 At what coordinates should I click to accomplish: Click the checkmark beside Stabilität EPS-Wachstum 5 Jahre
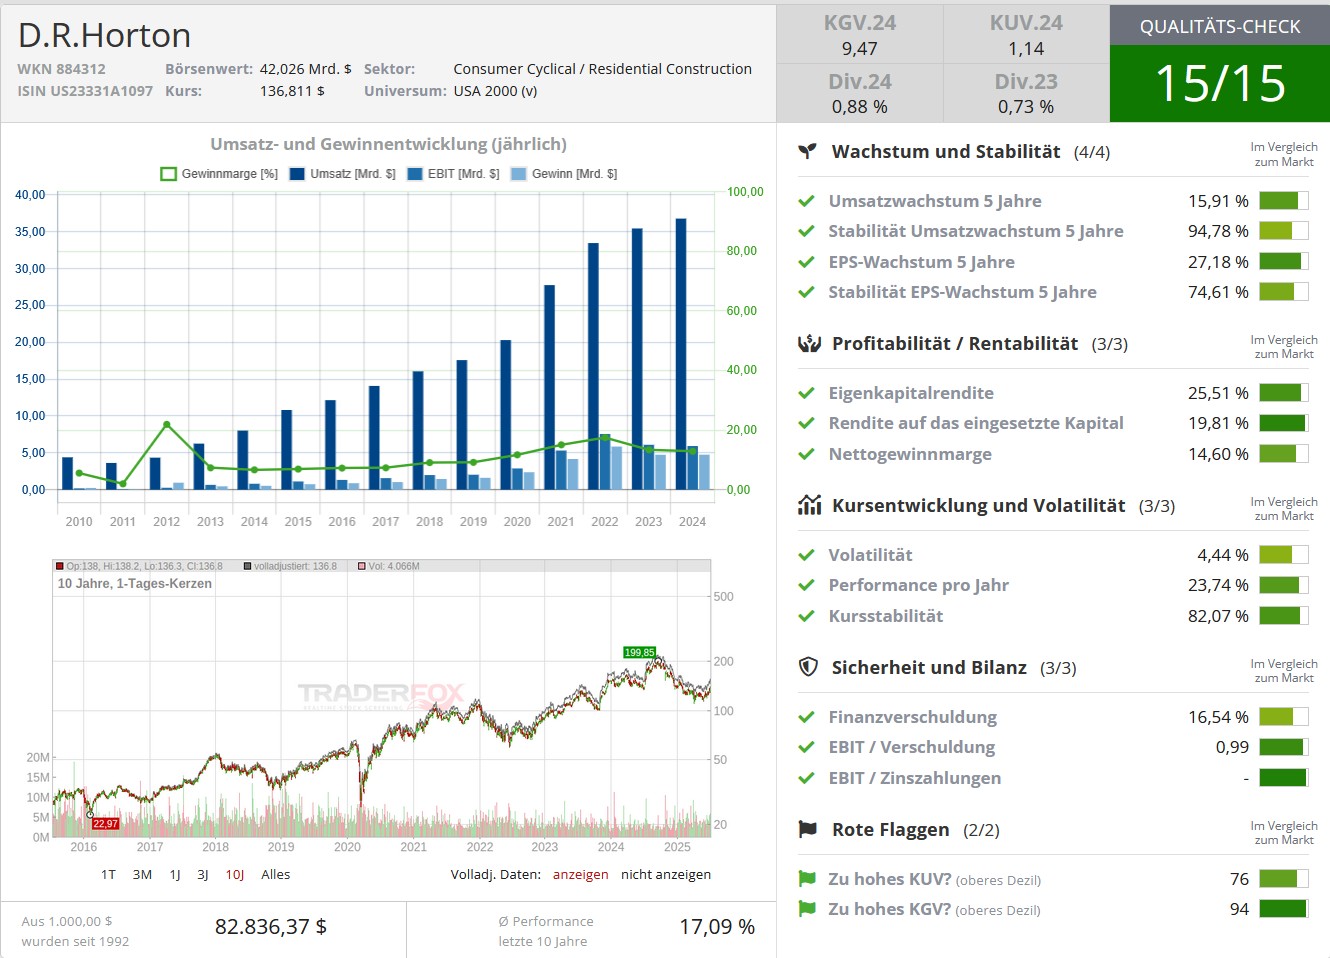[x=806, y=292]
